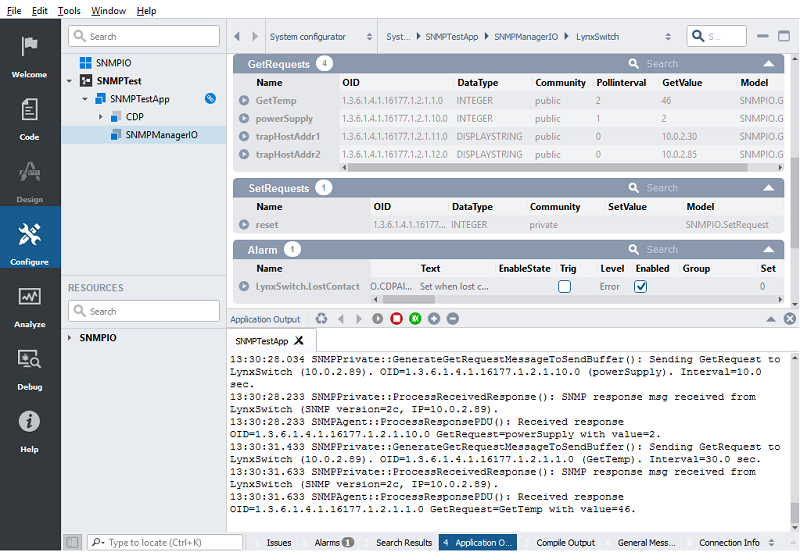Uncheck Enabled for LynxSwitch.LostContact alarm

(641, 286)
